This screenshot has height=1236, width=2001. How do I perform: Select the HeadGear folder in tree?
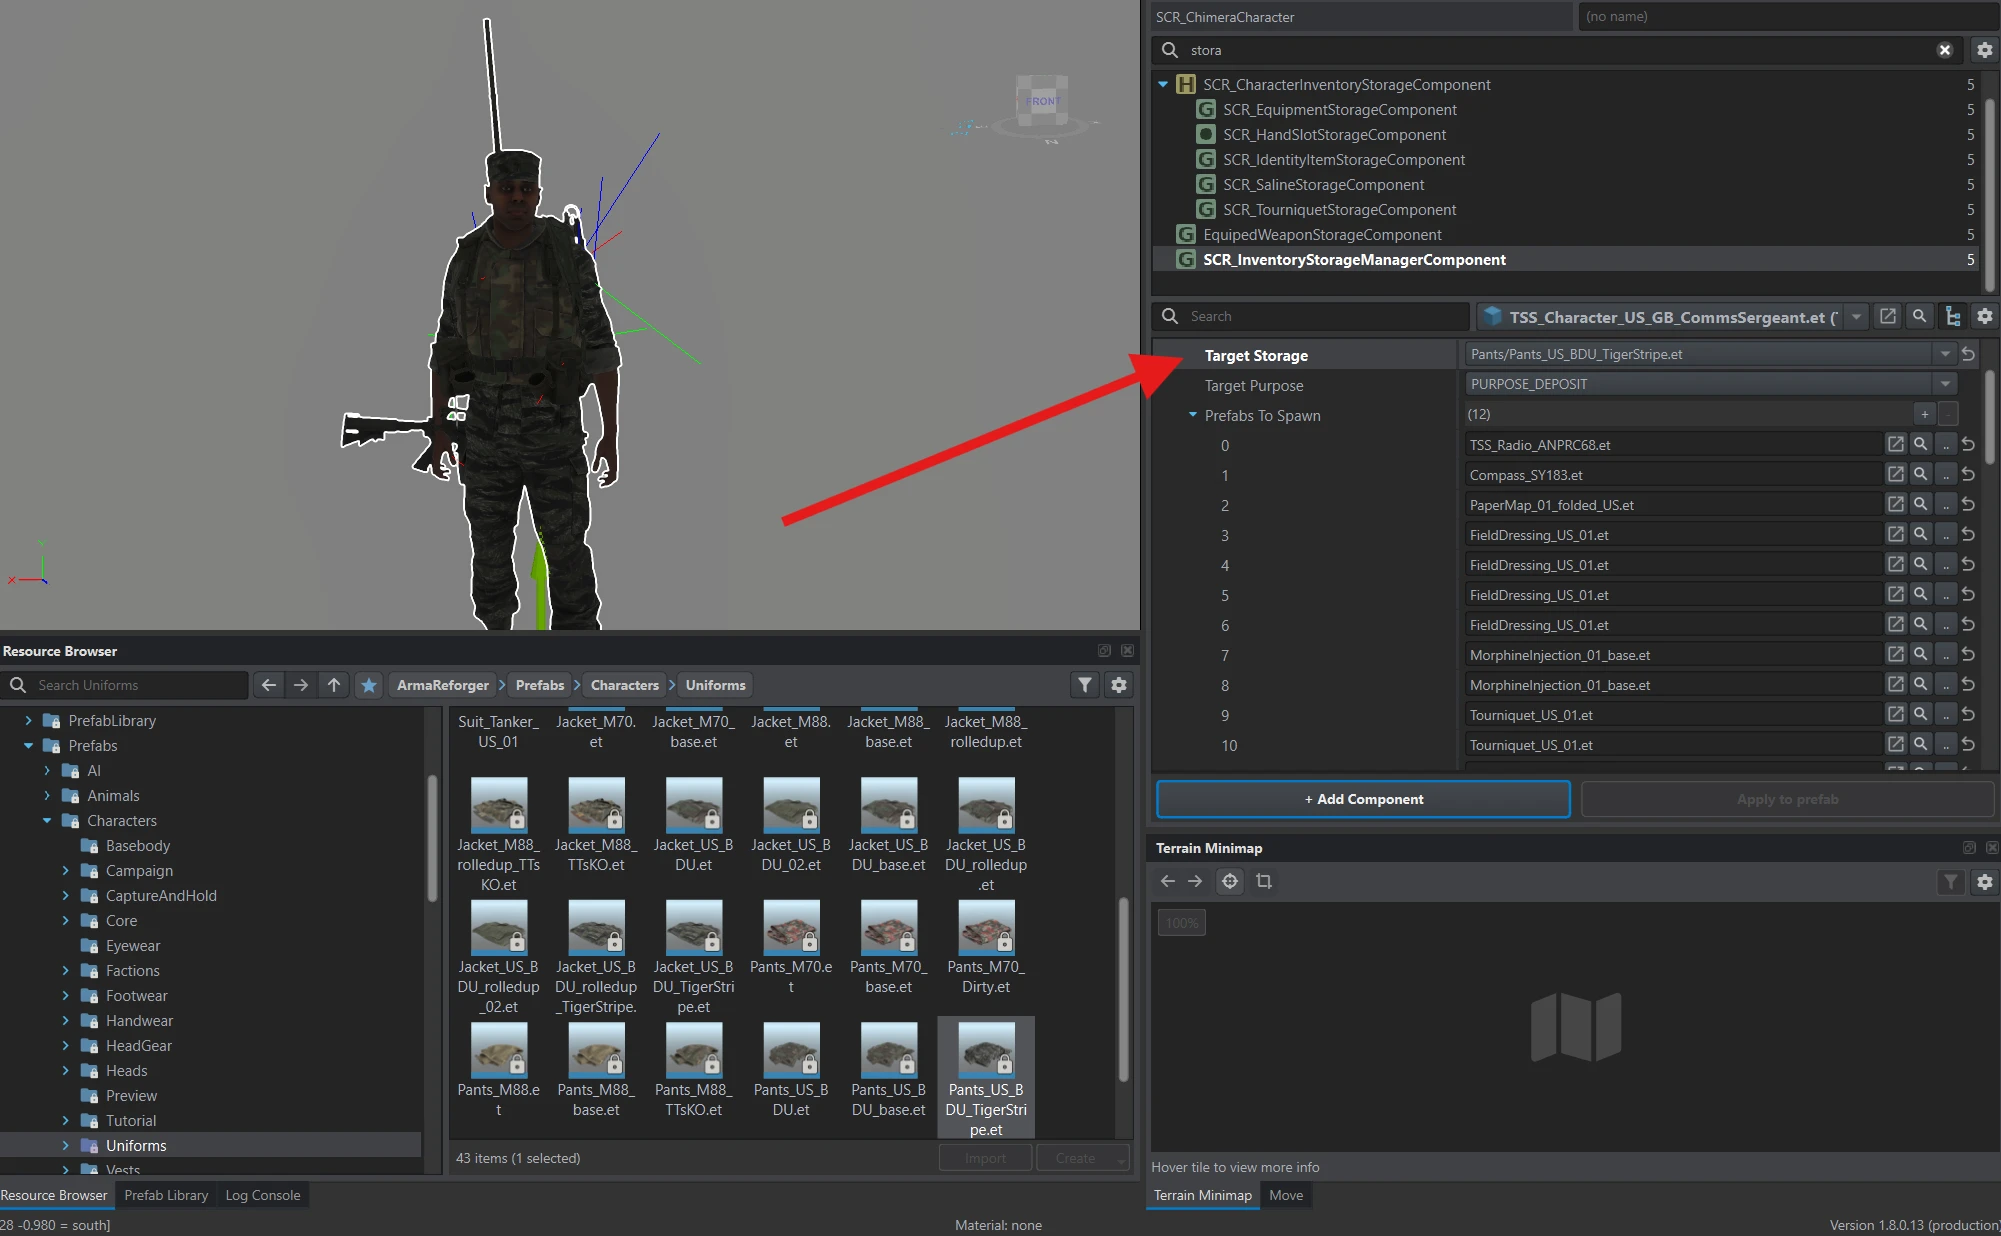(x=138, y=1045)
